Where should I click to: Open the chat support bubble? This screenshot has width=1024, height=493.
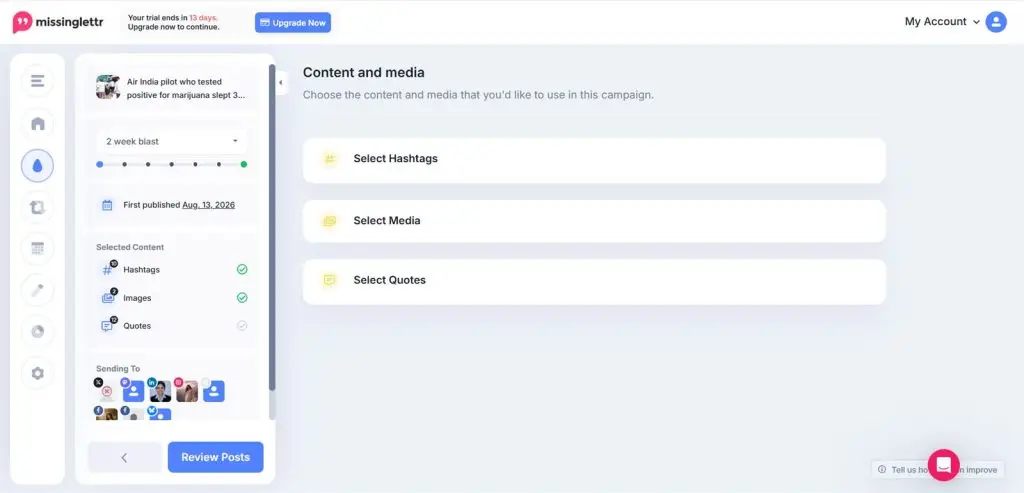click(x=944, y=465)
